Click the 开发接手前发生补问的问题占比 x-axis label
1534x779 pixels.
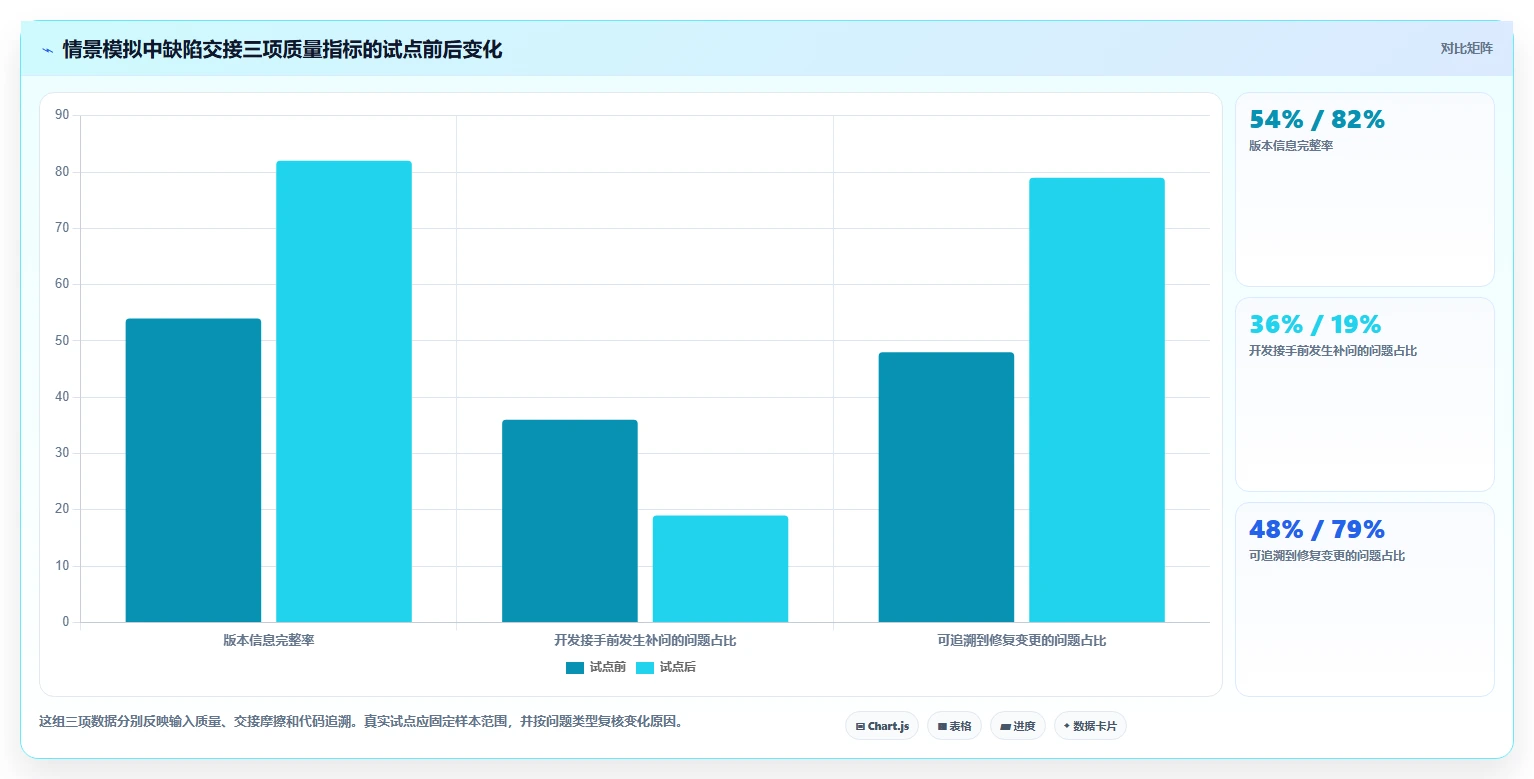tap(645, 640)
